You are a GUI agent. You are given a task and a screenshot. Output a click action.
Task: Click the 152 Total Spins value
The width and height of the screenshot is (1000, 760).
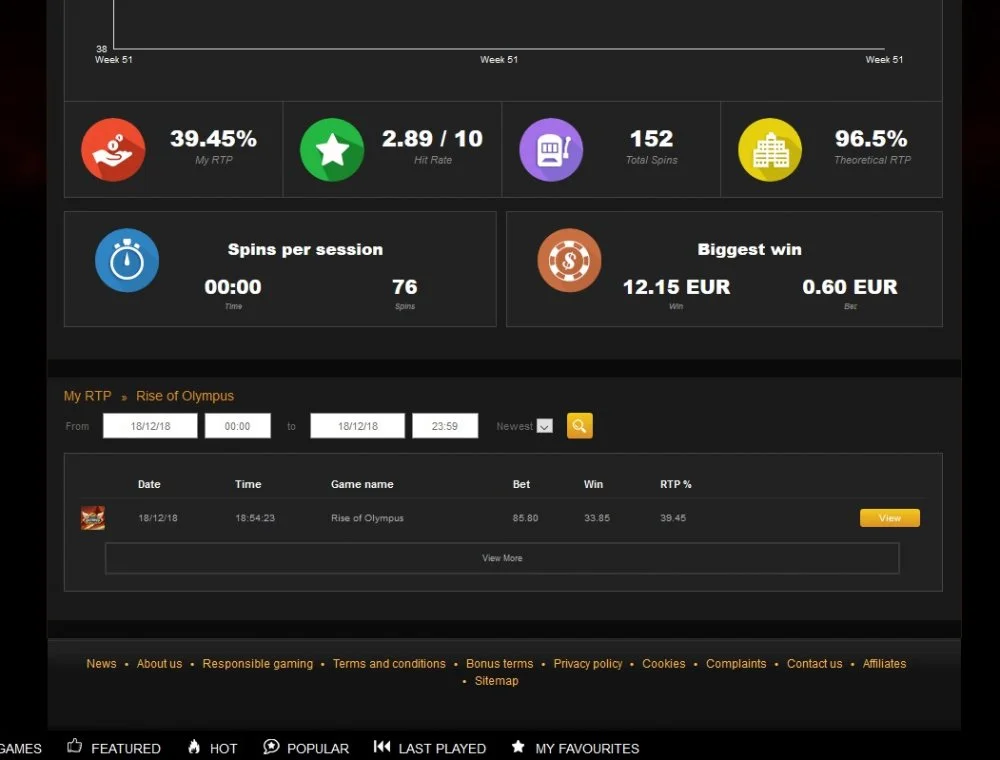(651, 138)
